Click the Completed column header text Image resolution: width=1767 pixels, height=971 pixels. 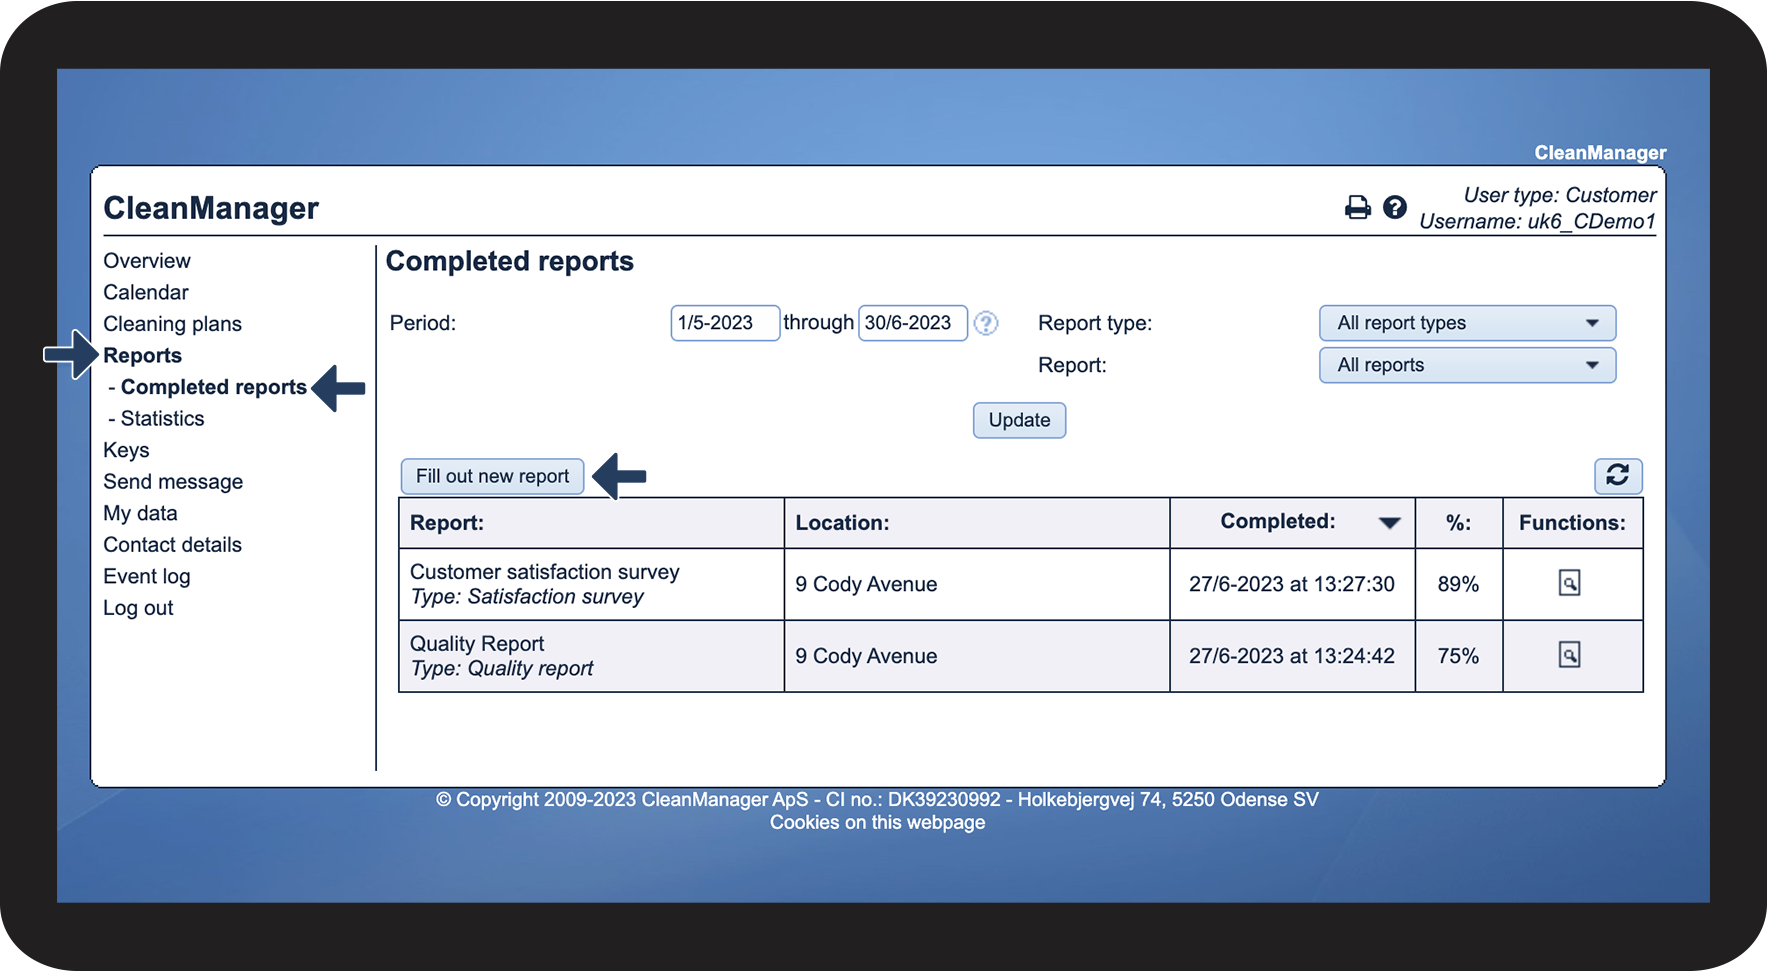click(x=1278, y=521)
